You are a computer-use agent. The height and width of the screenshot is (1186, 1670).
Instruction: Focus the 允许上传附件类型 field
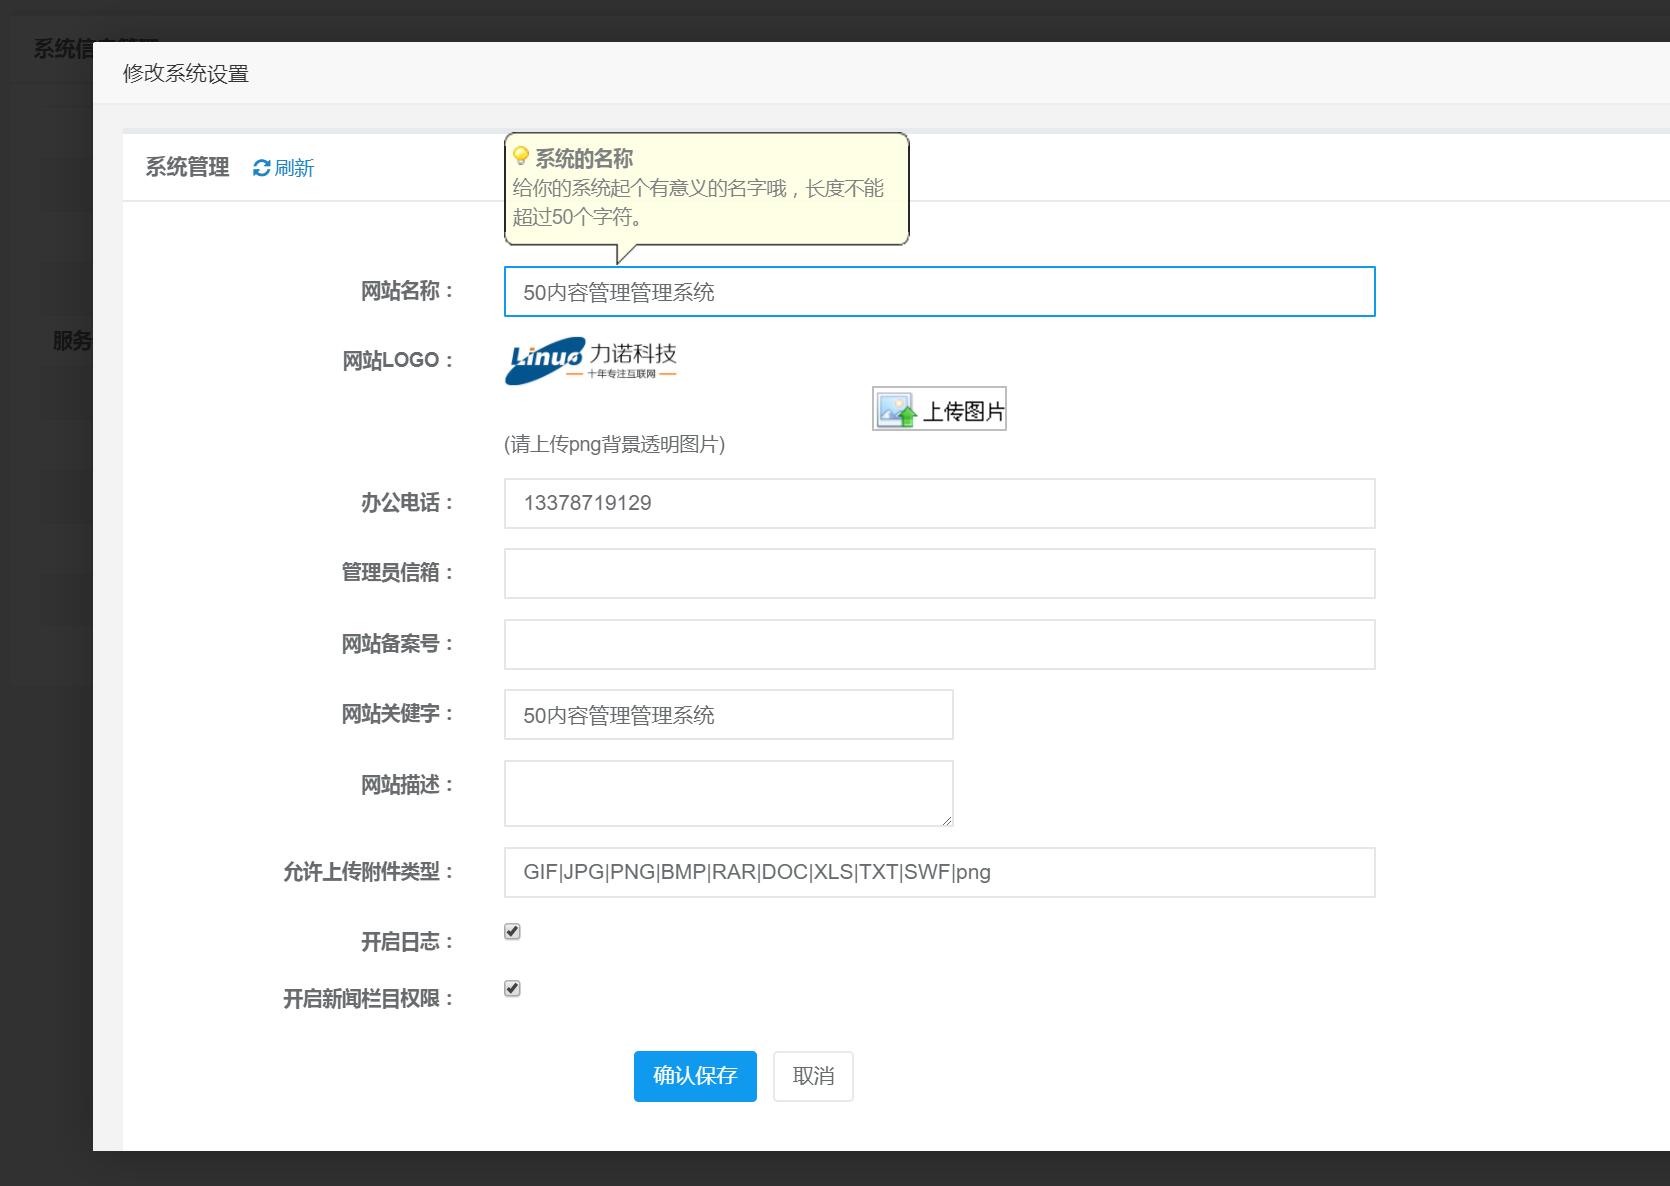tap(940, 872)
